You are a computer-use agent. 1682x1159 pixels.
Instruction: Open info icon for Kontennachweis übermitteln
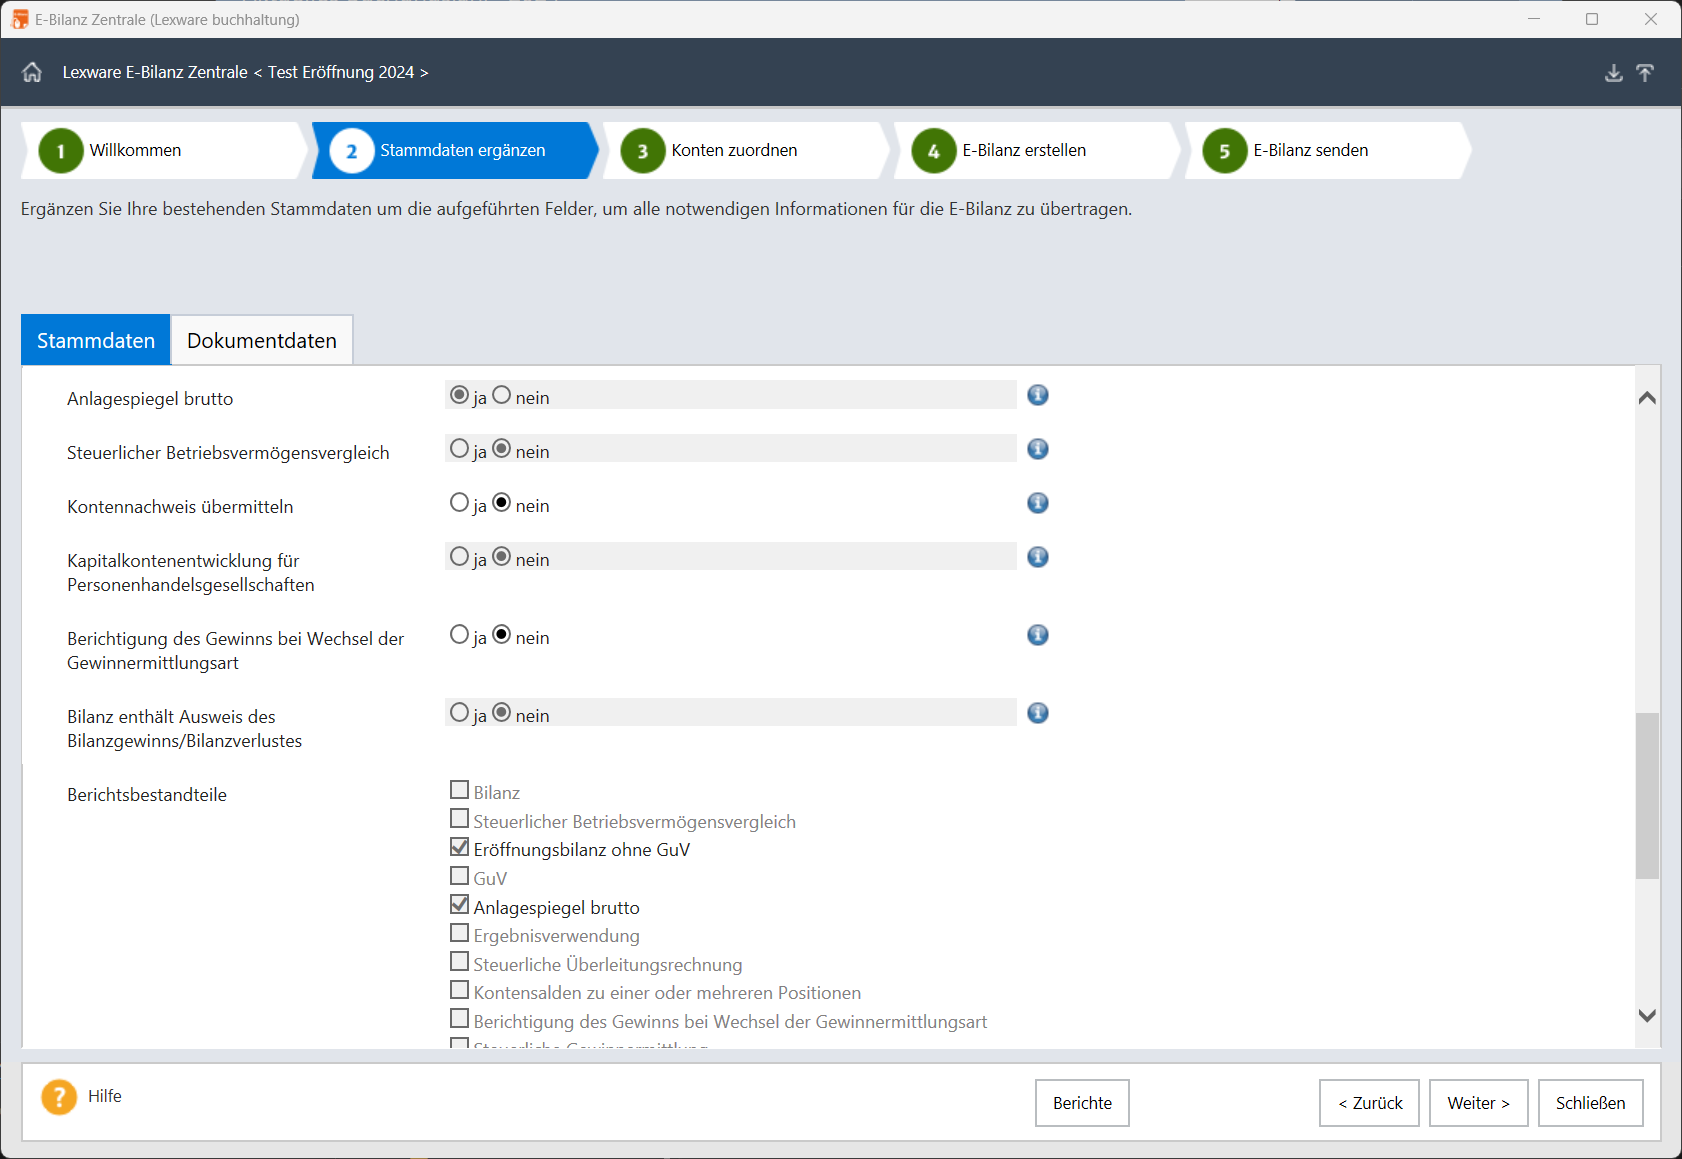[x=1038, y=503]
